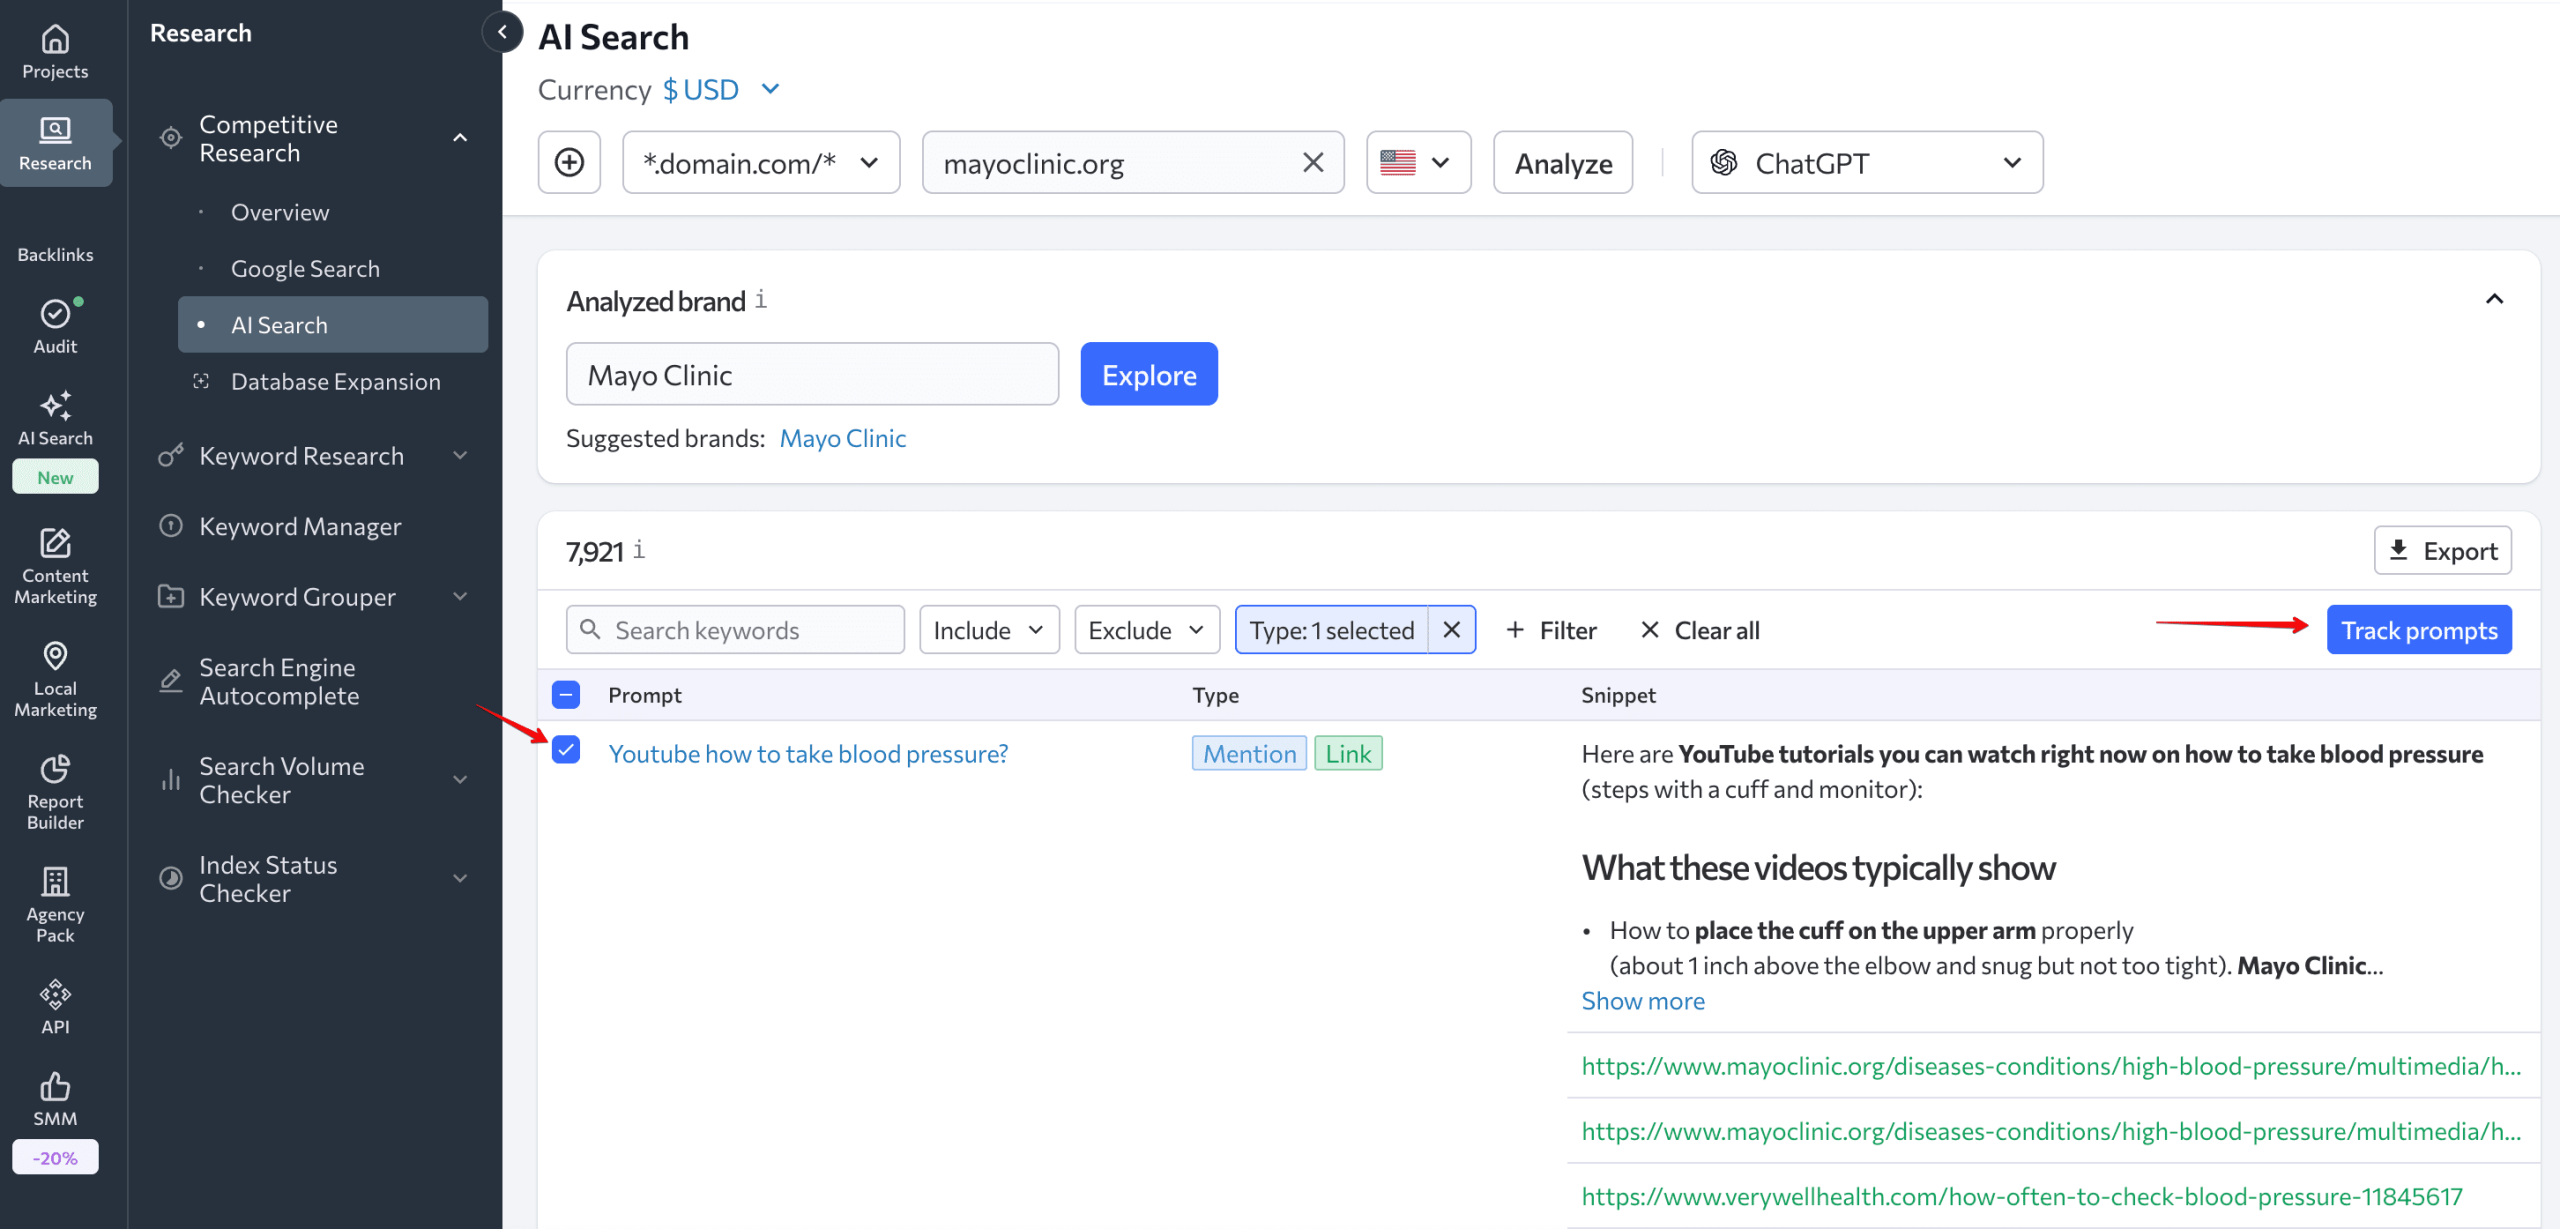Toggle the select-all checkbox in the prompt table
The width and height of the screenshot is (2560, 1229).
[566, 694]
